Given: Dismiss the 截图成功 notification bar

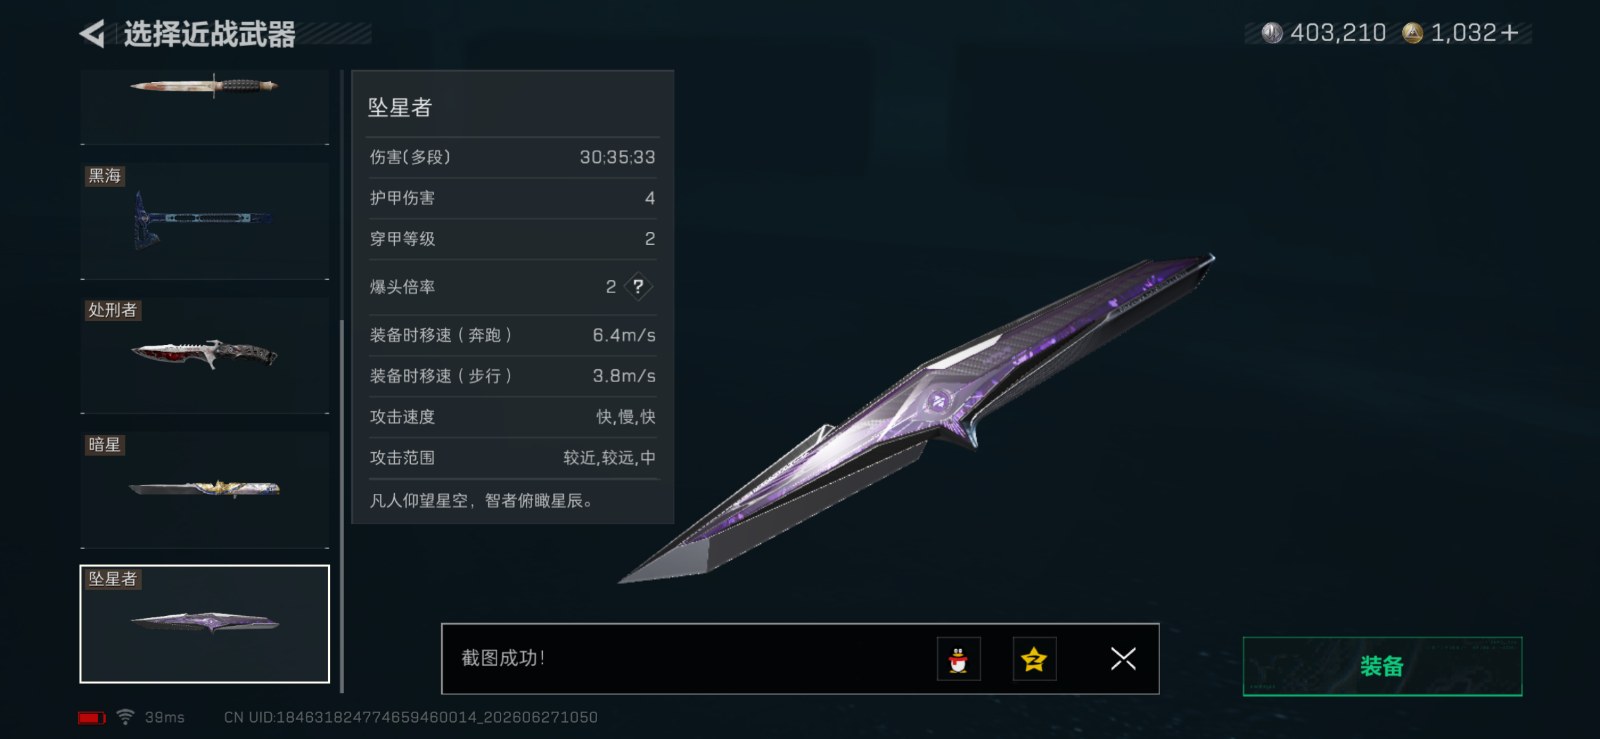Looking at the screenshot, I should point(1123,658).
